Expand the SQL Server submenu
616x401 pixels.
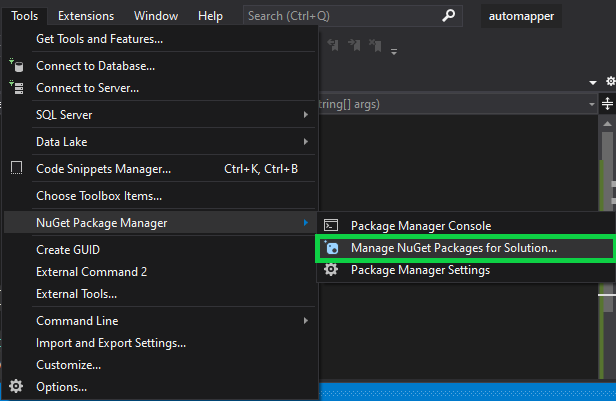(x=161, y=115)
